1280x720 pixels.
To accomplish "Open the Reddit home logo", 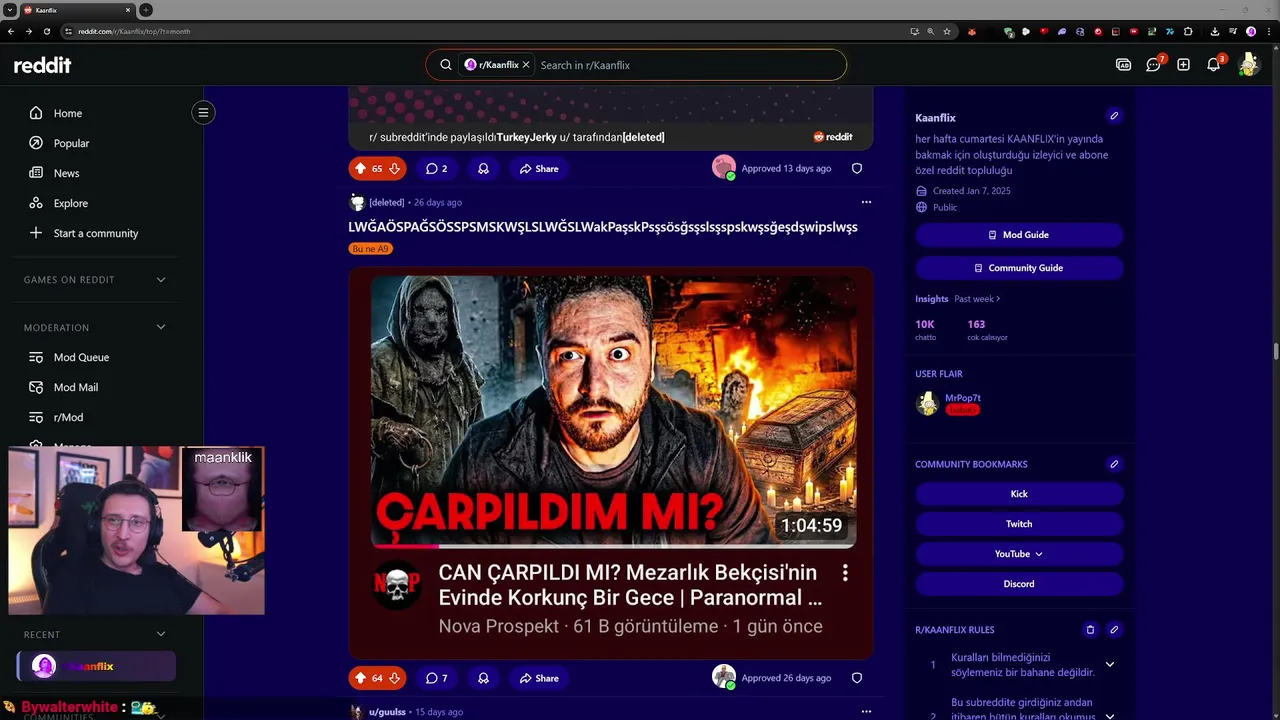I will point(42,65).
